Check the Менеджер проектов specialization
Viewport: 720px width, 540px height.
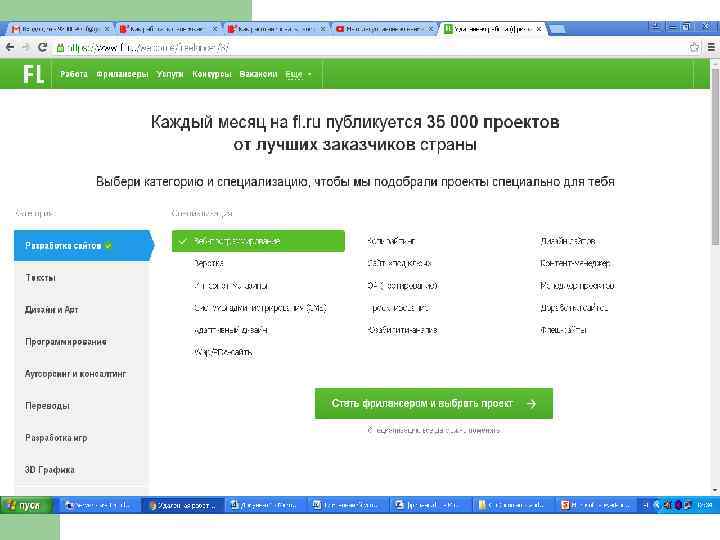[577, 286]
